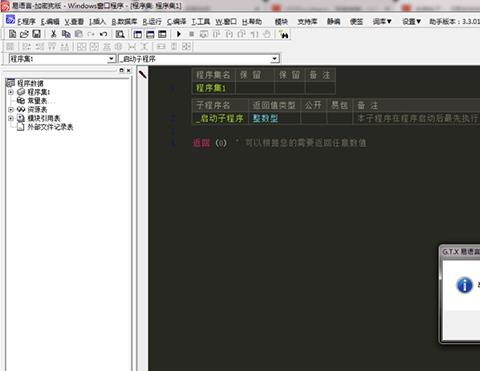480x371 pixels.
Task: Run the program with the play icon
Action: tap(179, 34)
